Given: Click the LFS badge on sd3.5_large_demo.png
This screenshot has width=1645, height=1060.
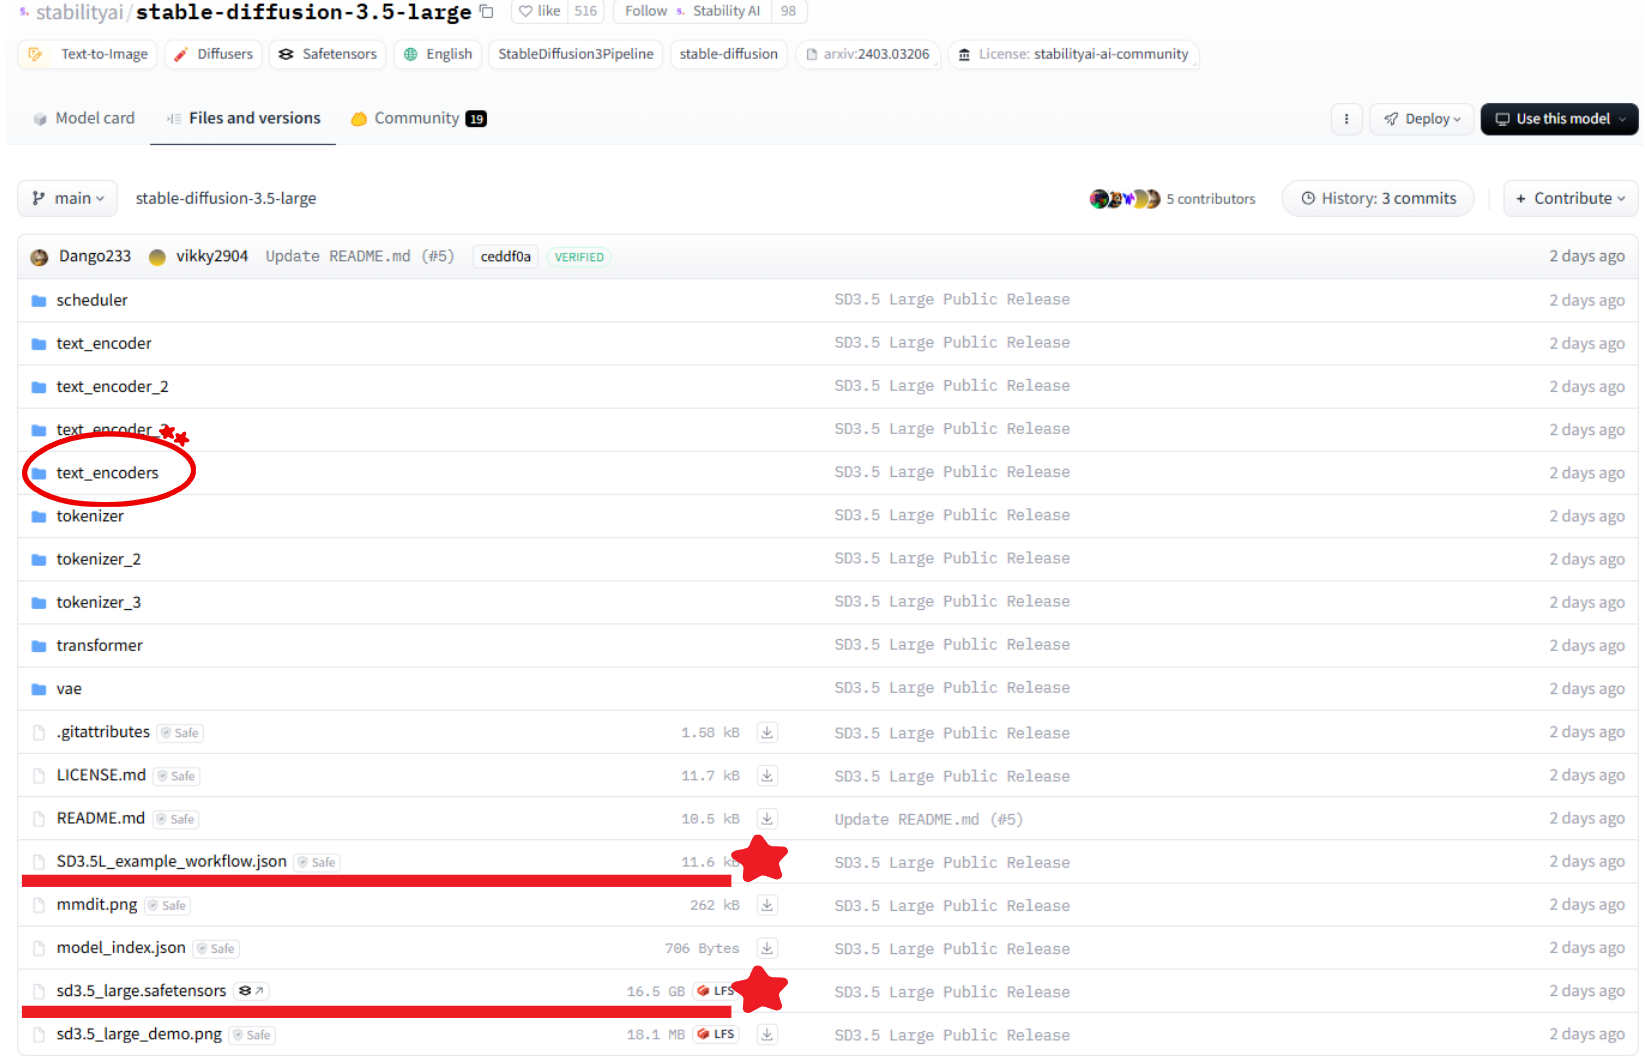Looking at the screenshot, I should point(716,1034).
